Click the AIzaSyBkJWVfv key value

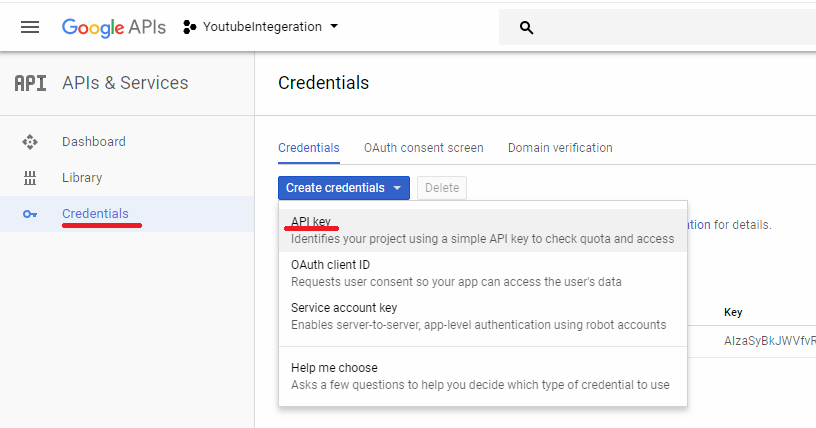[770, 341]
